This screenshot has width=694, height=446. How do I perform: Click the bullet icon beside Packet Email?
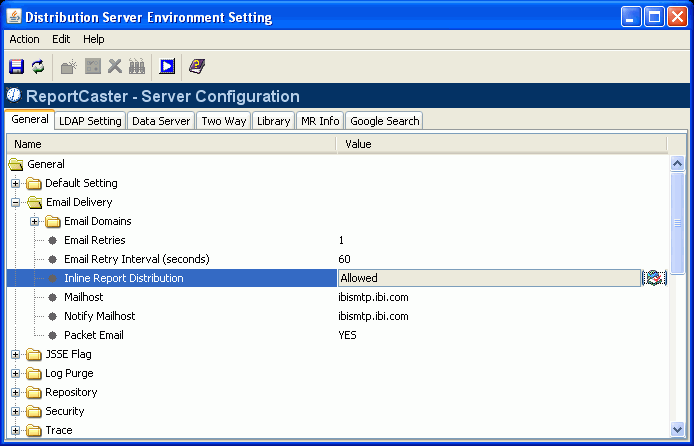53,335
